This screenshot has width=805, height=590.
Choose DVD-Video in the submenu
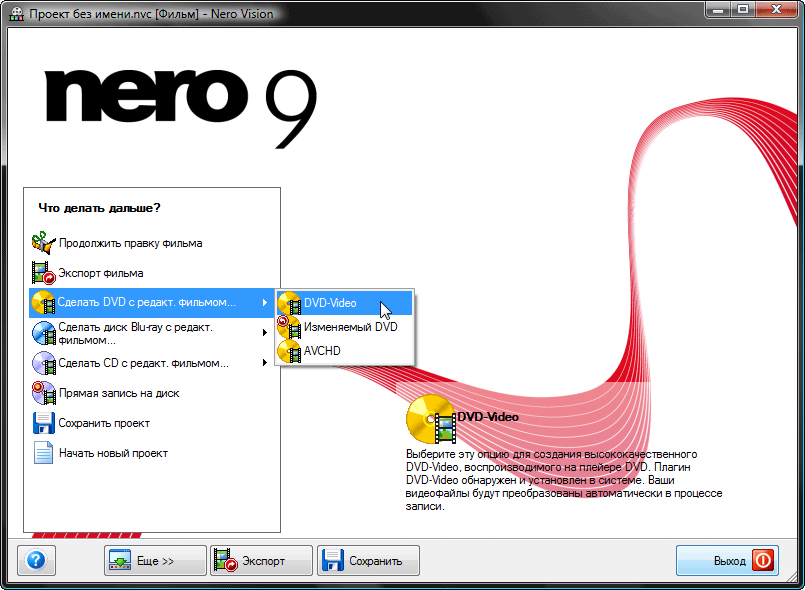pos(344,303)
